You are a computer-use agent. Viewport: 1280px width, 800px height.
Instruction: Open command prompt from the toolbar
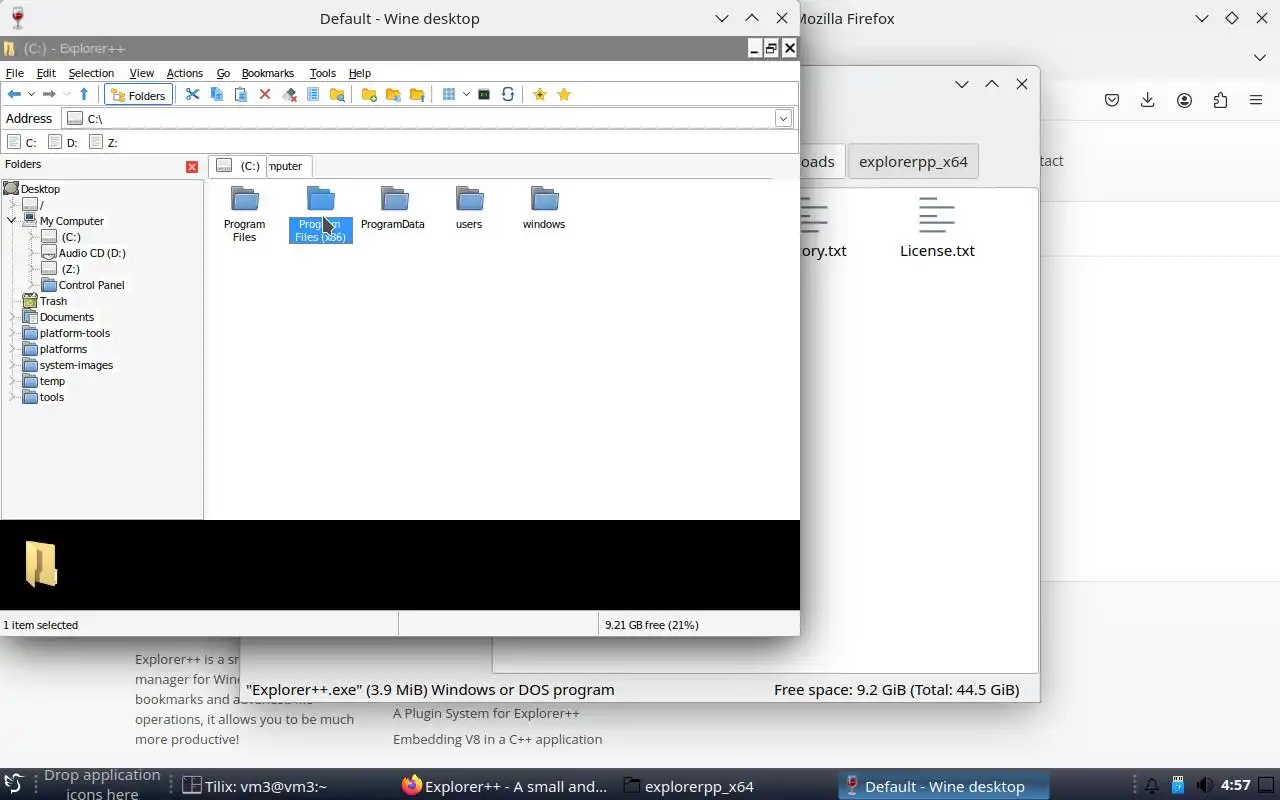pyautogui.click(x=484, y=94)
